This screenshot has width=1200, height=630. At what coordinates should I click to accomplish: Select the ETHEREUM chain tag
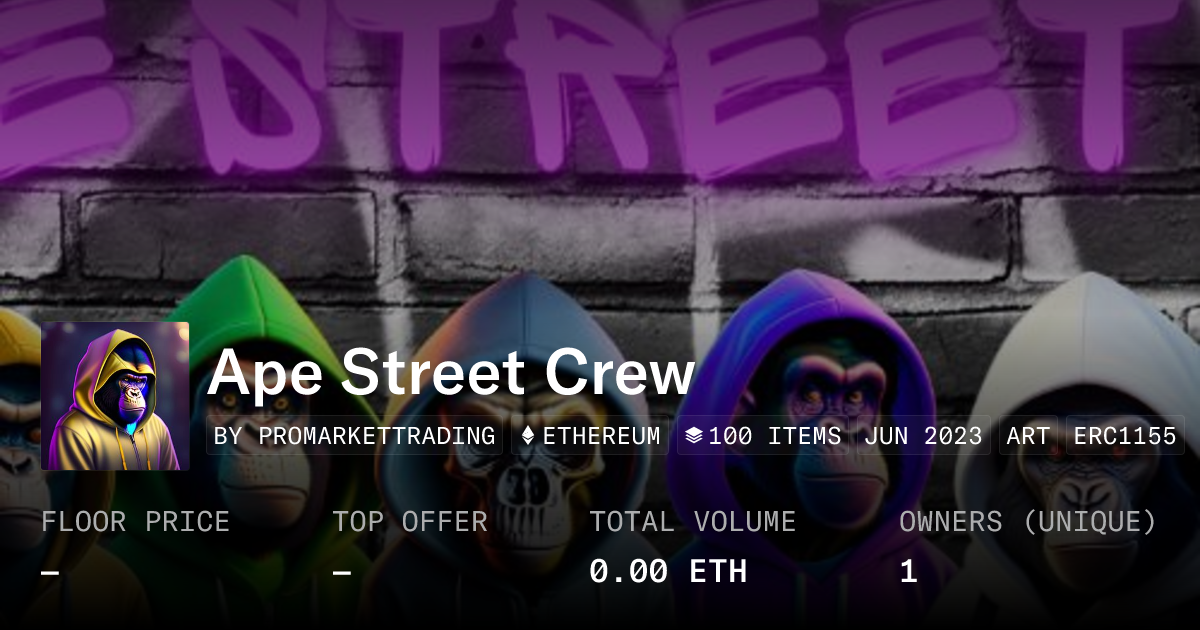(590, 436)
